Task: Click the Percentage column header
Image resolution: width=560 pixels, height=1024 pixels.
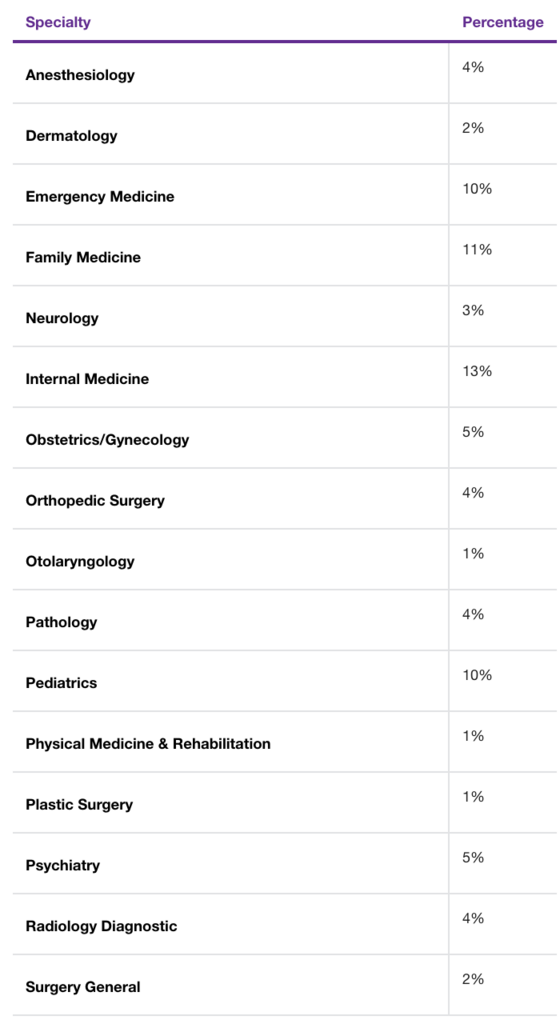Action: click(503, 22)
